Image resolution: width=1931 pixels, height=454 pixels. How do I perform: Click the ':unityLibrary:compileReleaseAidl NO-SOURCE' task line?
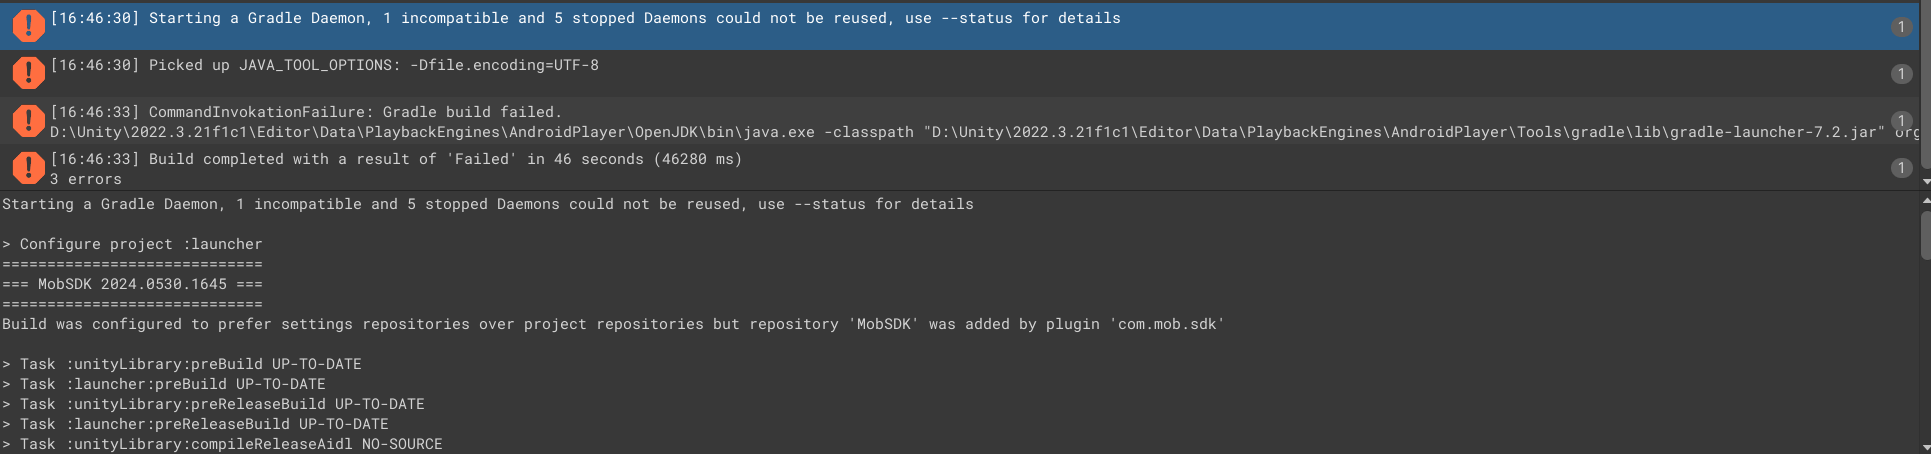(230, 444)
